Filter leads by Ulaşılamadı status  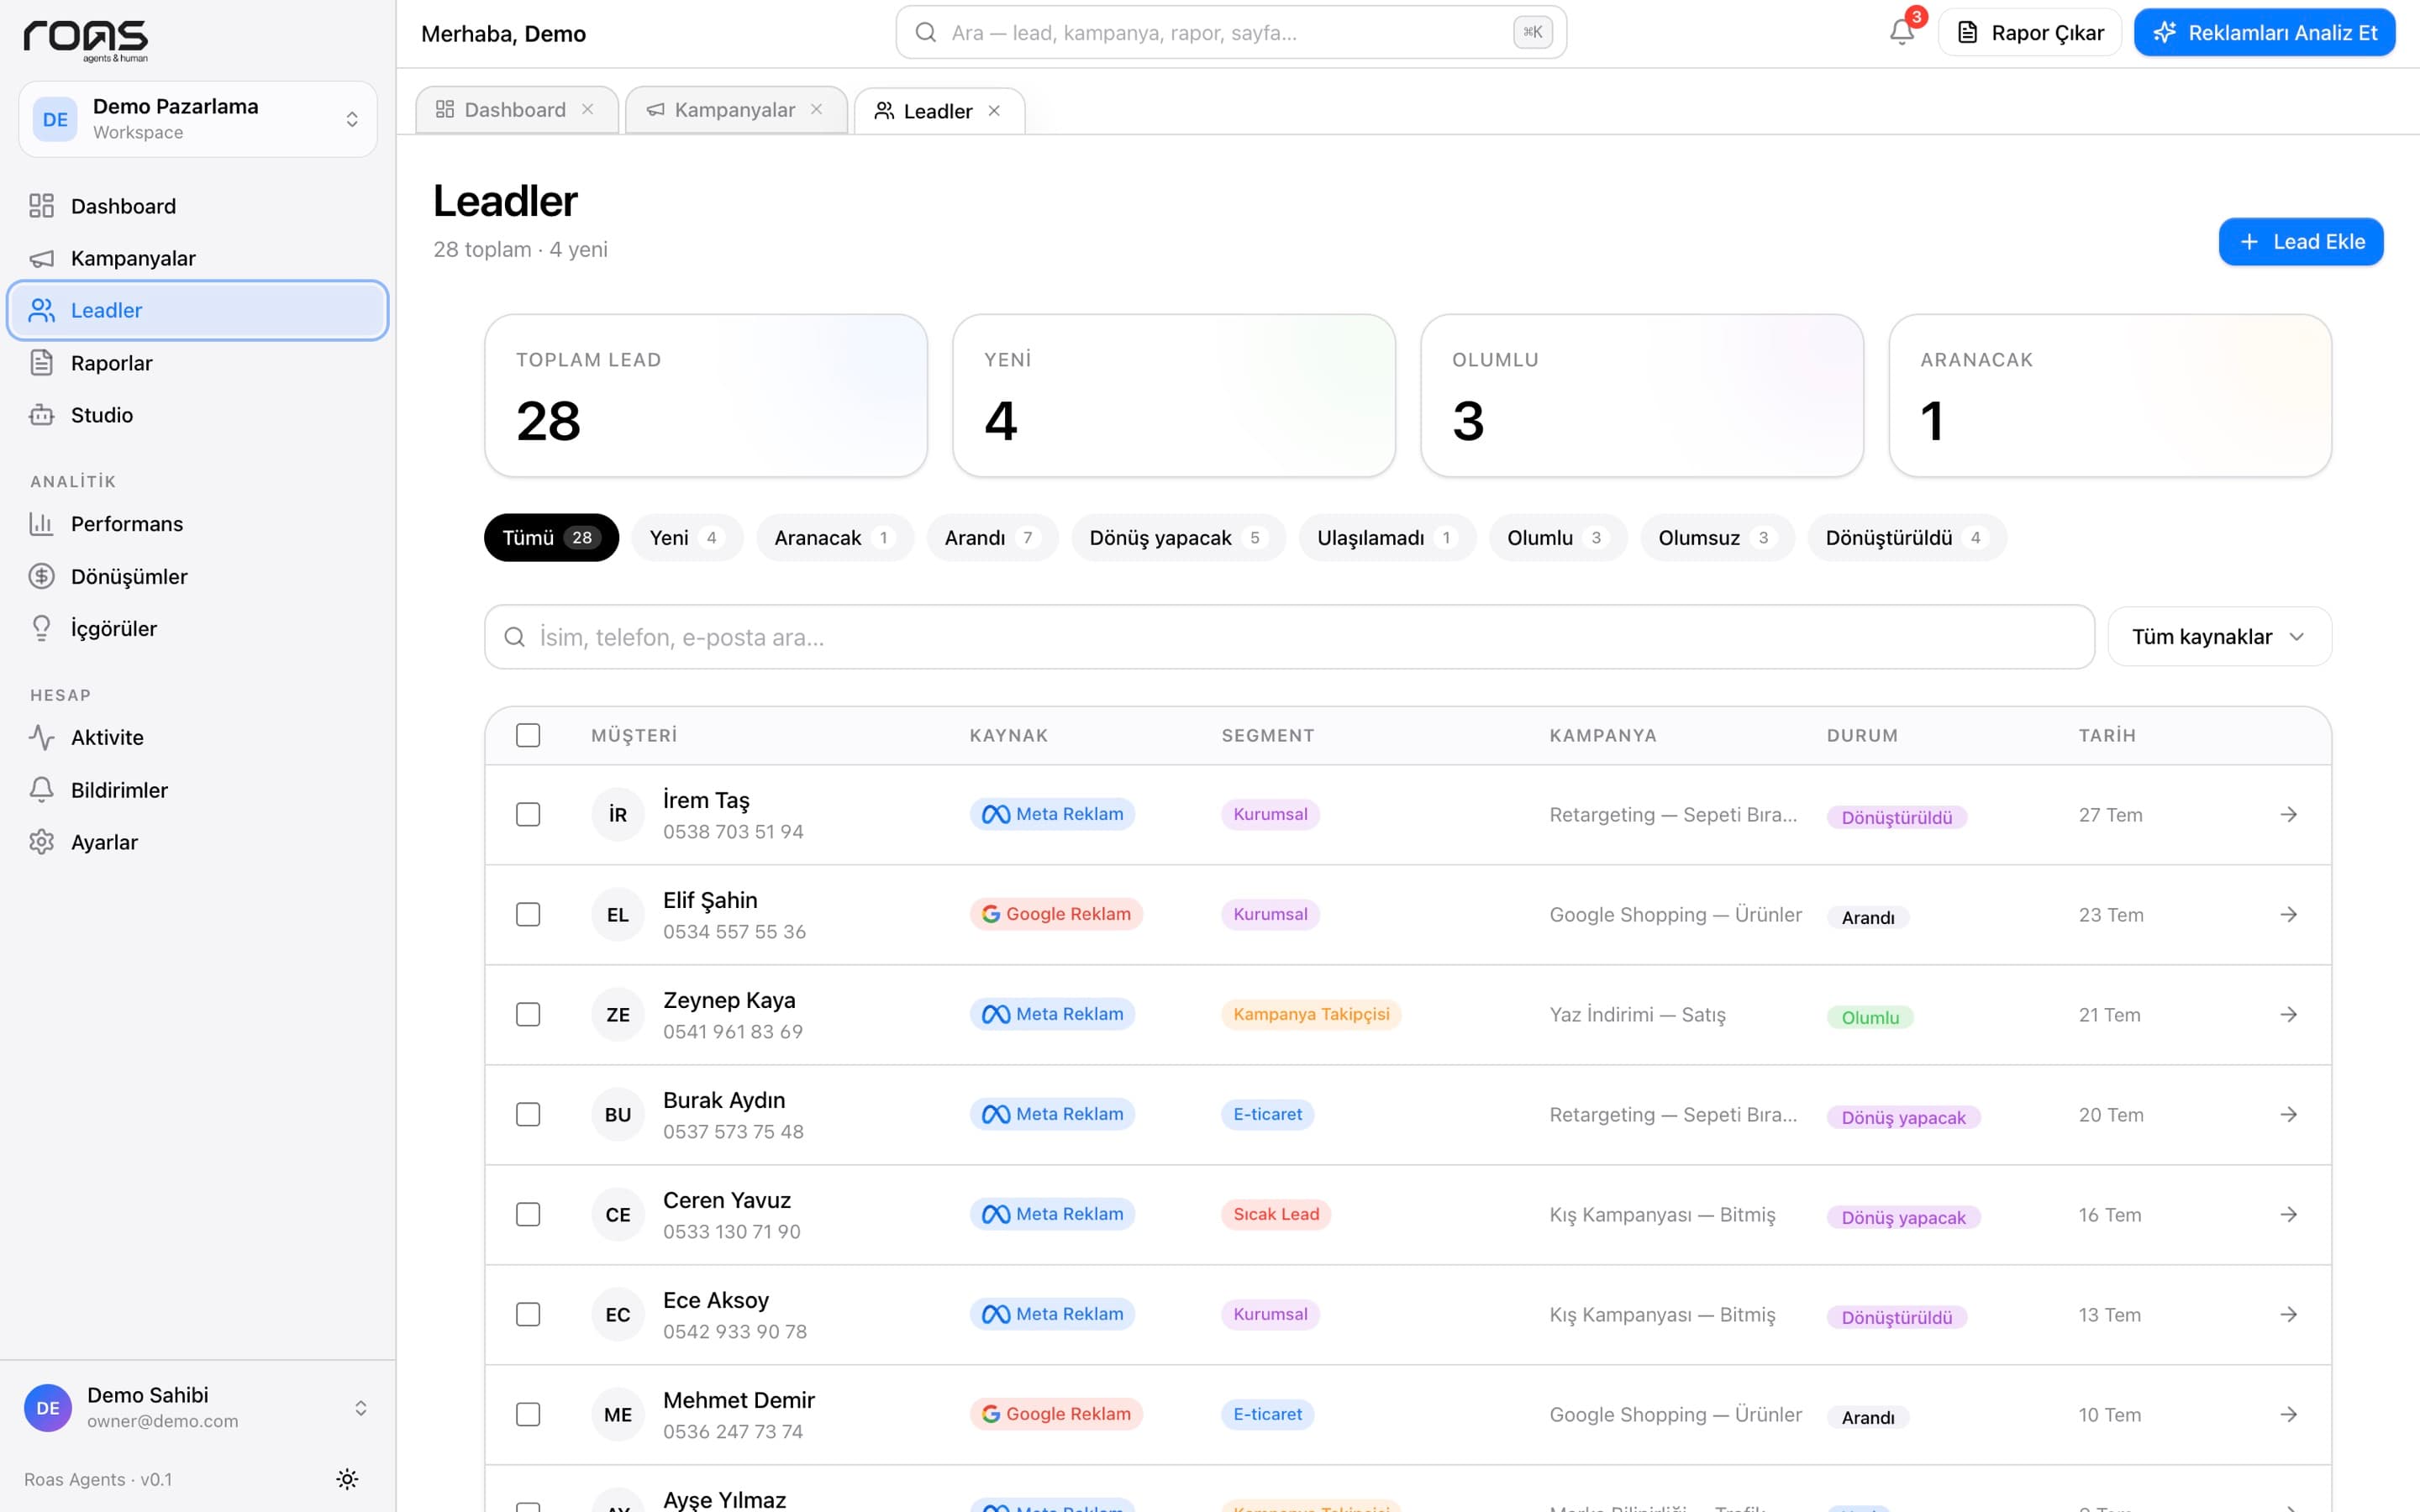click(1387, 538)
